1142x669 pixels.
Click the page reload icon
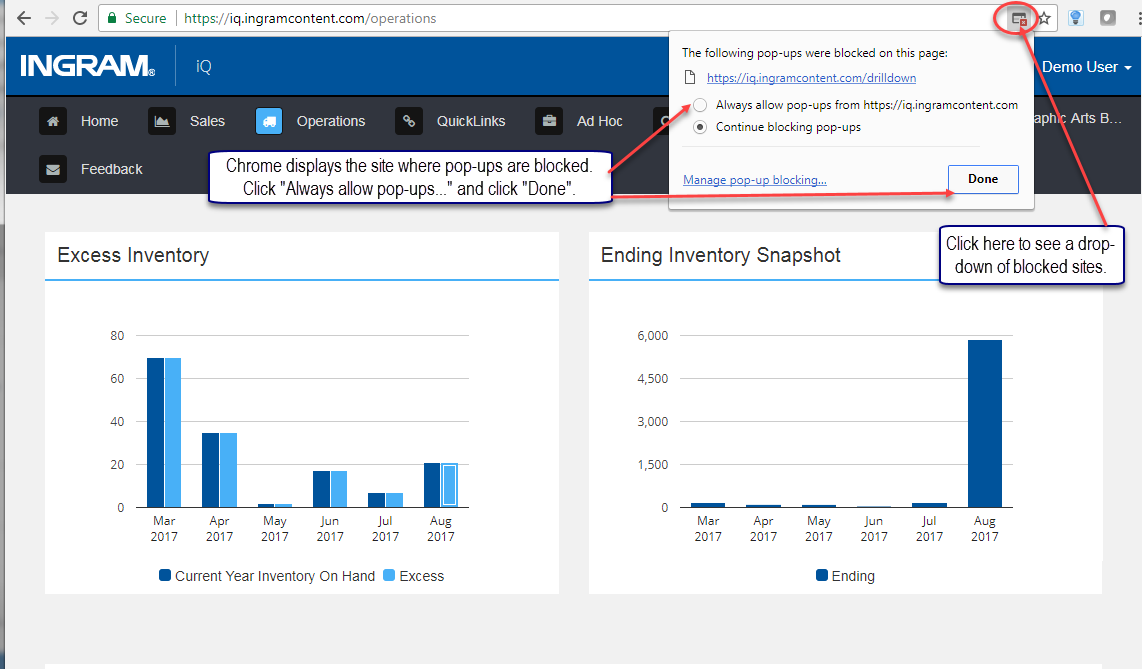coord(80,17)
